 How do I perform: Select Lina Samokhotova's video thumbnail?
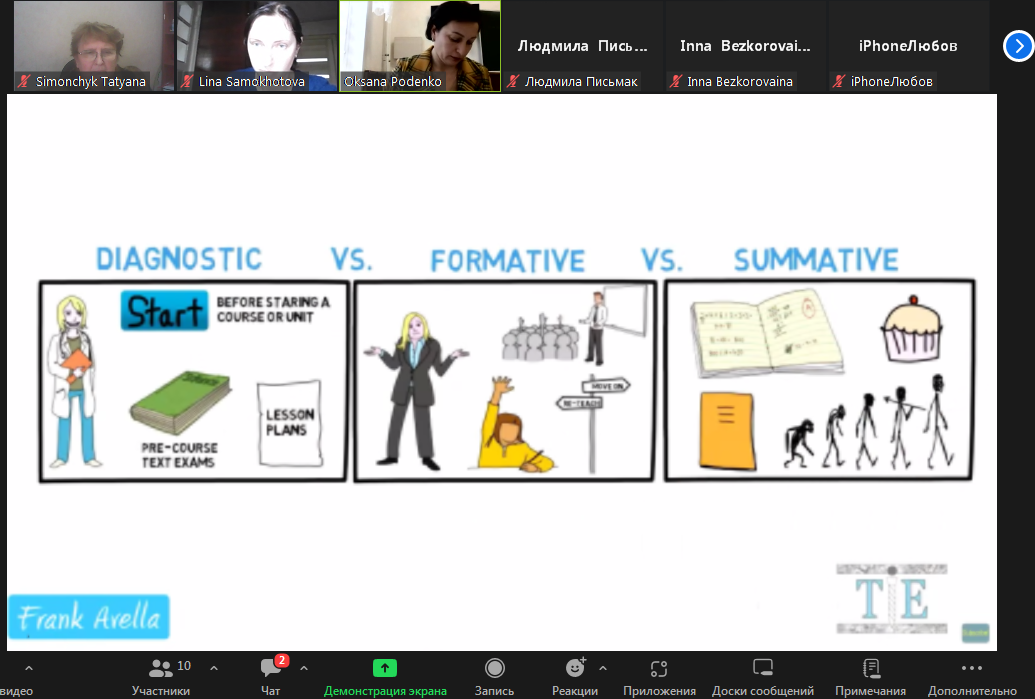[257, 40]
